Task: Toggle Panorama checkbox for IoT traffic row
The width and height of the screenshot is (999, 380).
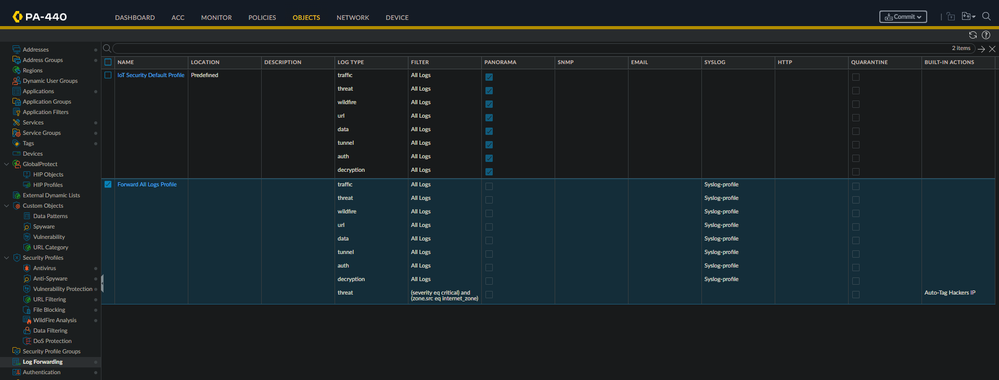Action: coord(489,77)
